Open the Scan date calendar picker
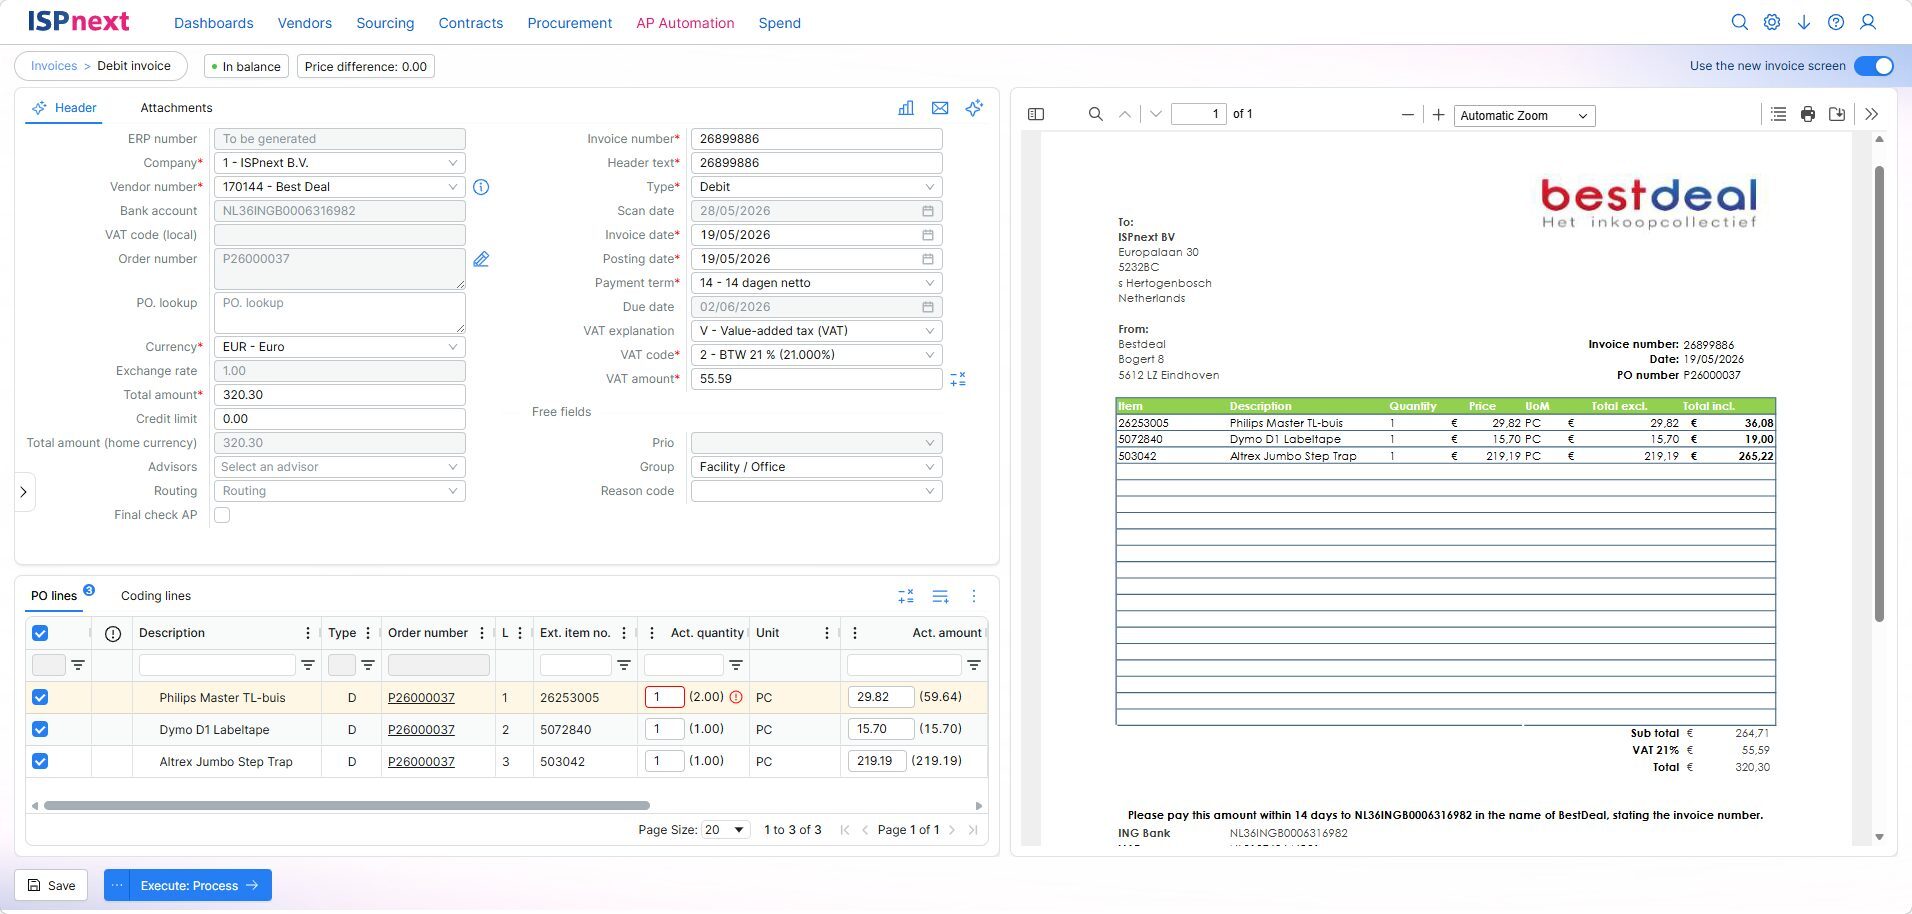Screen dimensions: 1912x914 (928, 211)
